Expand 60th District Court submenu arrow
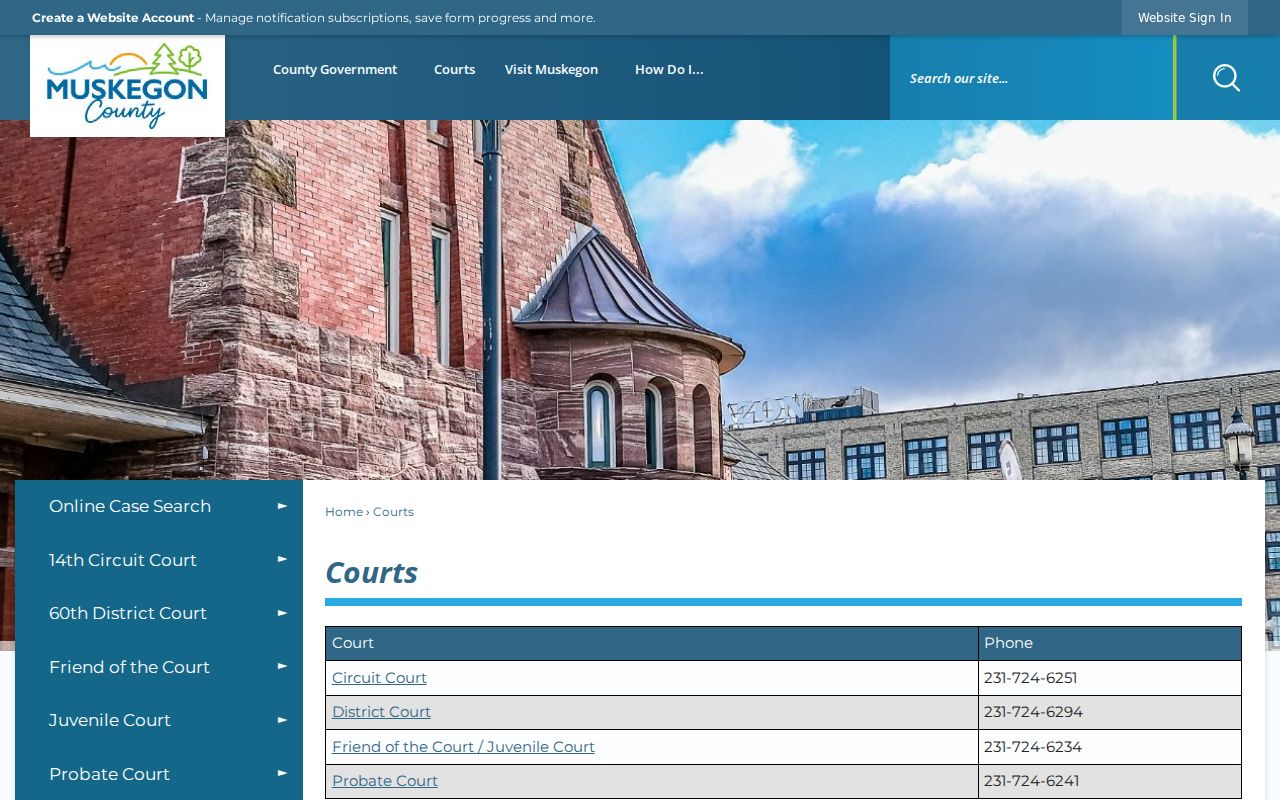 (x=282, y=613)
